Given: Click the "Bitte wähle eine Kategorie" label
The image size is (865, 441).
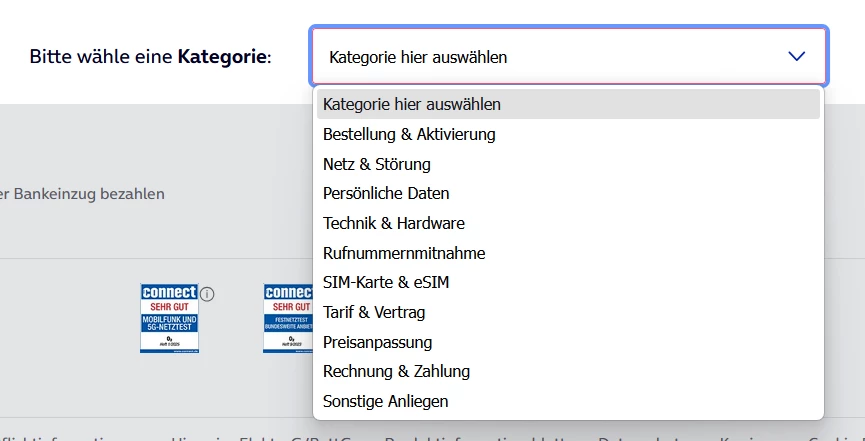Looking at the screenshot, I should [x=150, y=56].
